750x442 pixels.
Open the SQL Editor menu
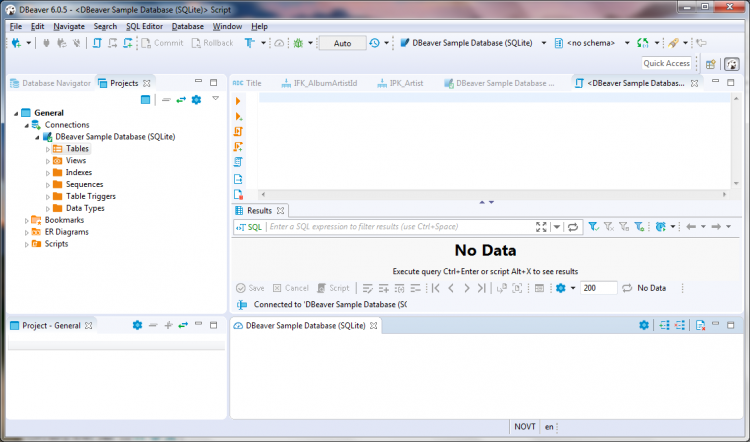(144, 26)
